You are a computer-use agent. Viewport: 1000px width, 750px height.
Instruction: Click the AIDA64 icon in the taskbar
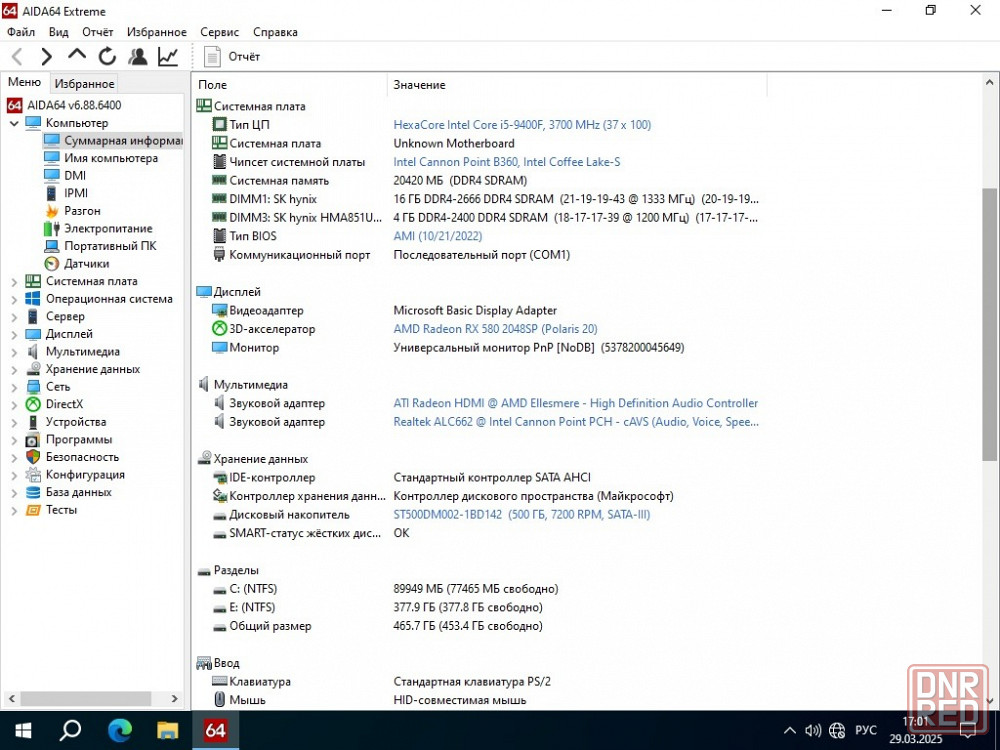click(216, 731)
